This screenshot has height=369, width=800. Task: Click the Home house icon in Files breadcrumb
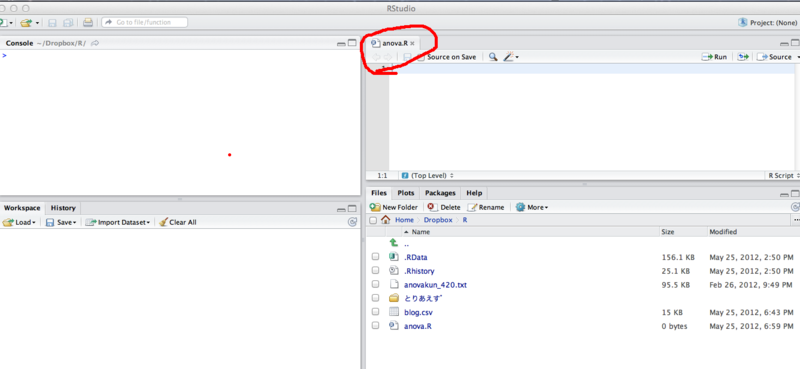pos(386,220)
